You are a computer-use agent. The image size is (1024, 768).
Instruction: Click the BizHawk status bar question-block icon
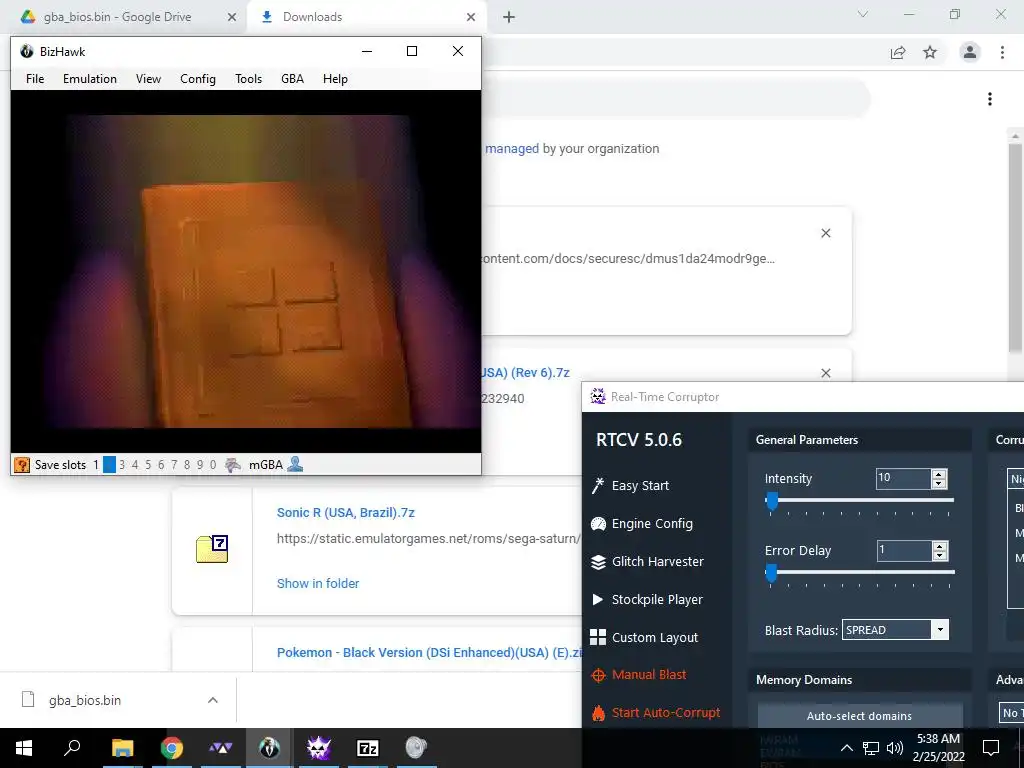point(22,465)
